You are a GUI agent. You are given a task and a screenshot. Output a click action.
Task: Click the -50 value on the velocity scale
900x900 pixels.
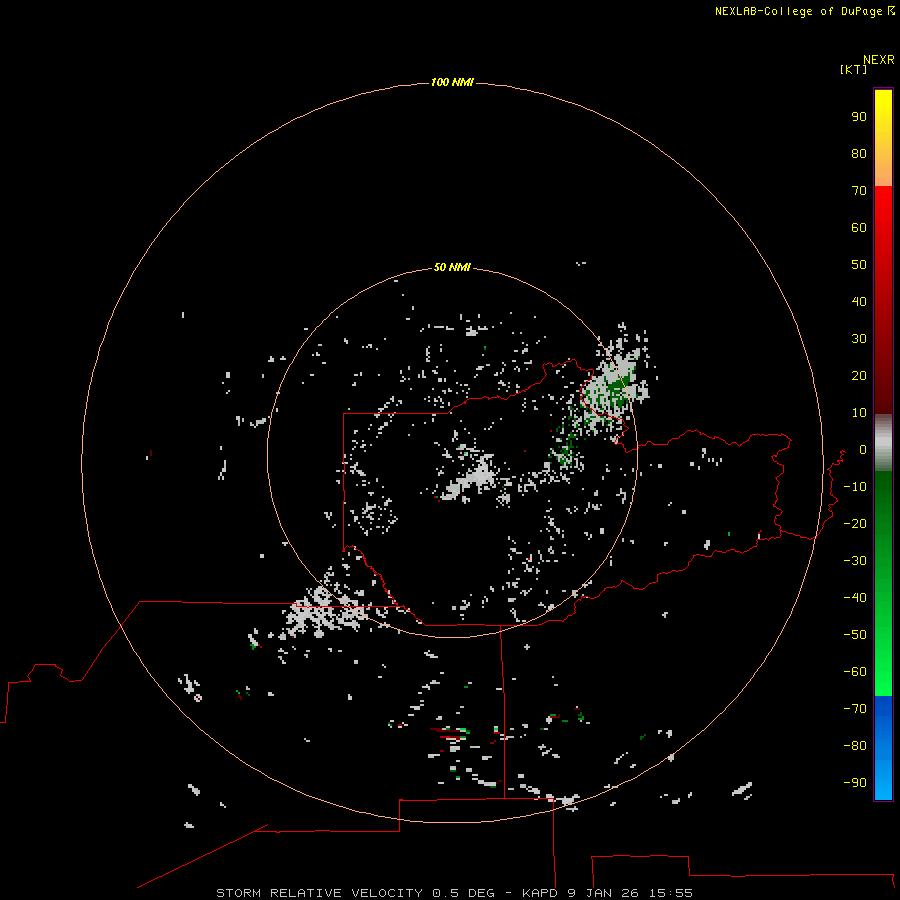pyautogui.click(x=855, y=635)
